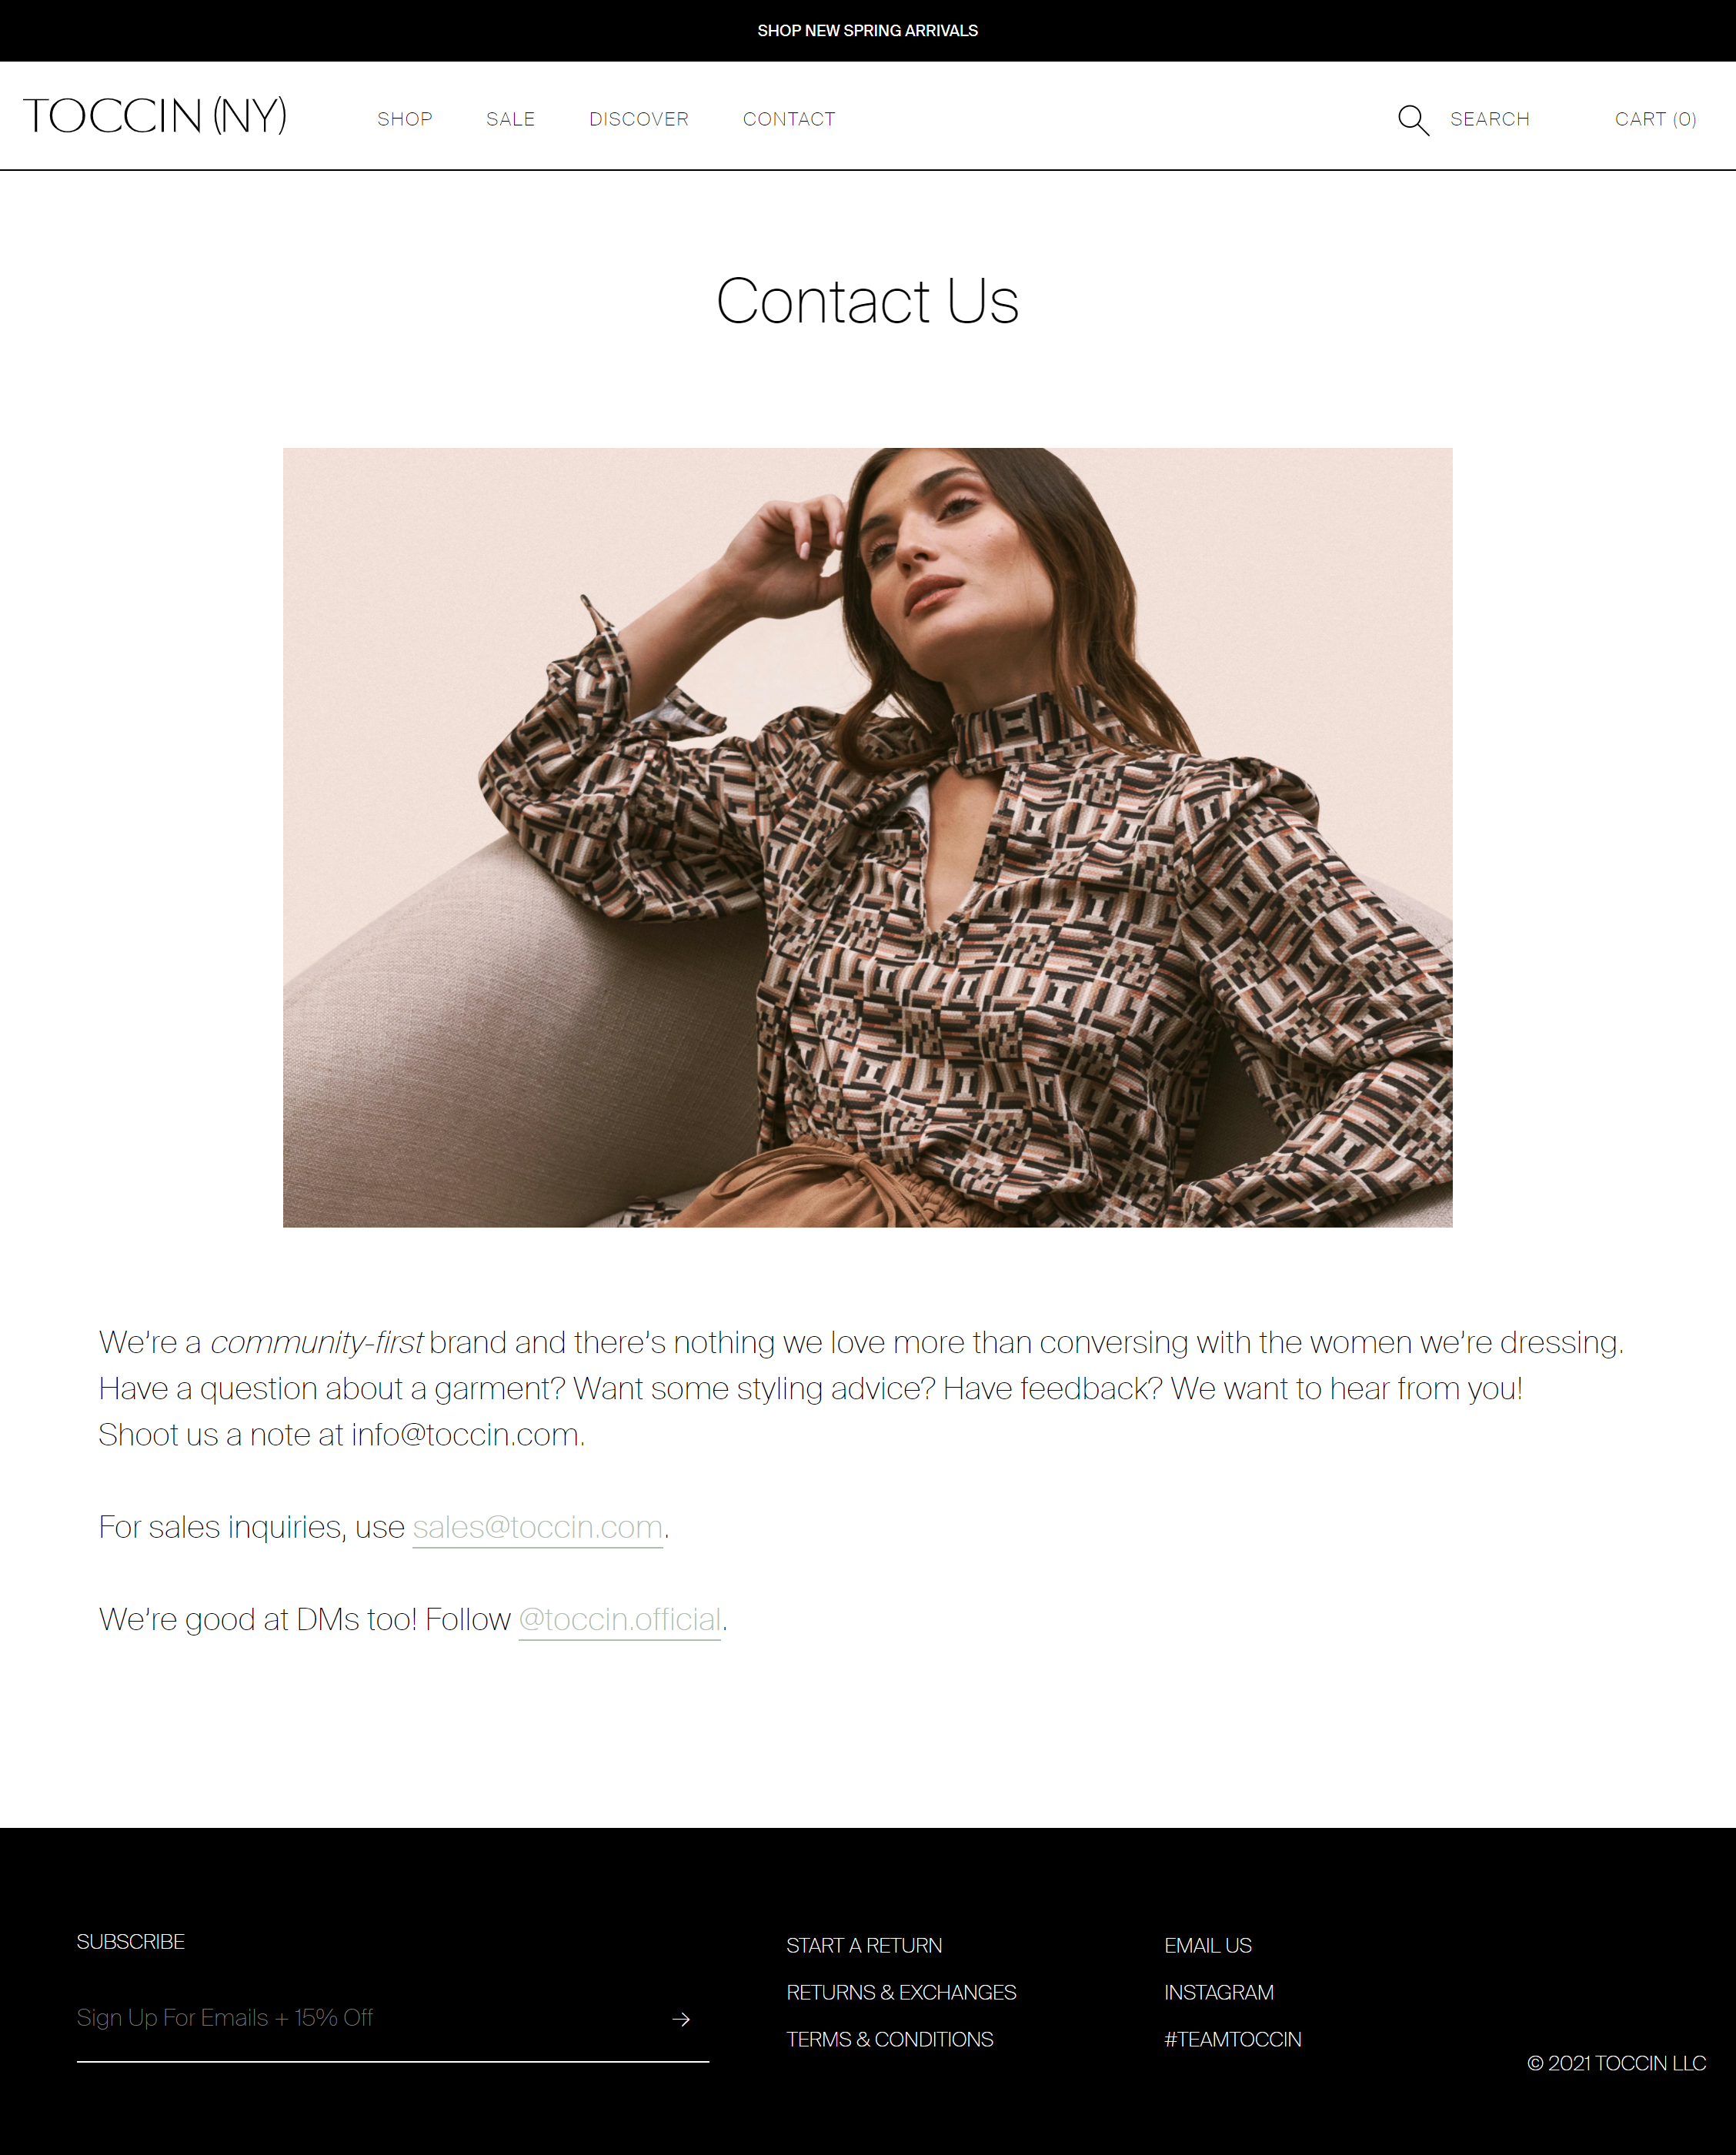
Task: Click the model photo on Contact page
Action: 868,838
